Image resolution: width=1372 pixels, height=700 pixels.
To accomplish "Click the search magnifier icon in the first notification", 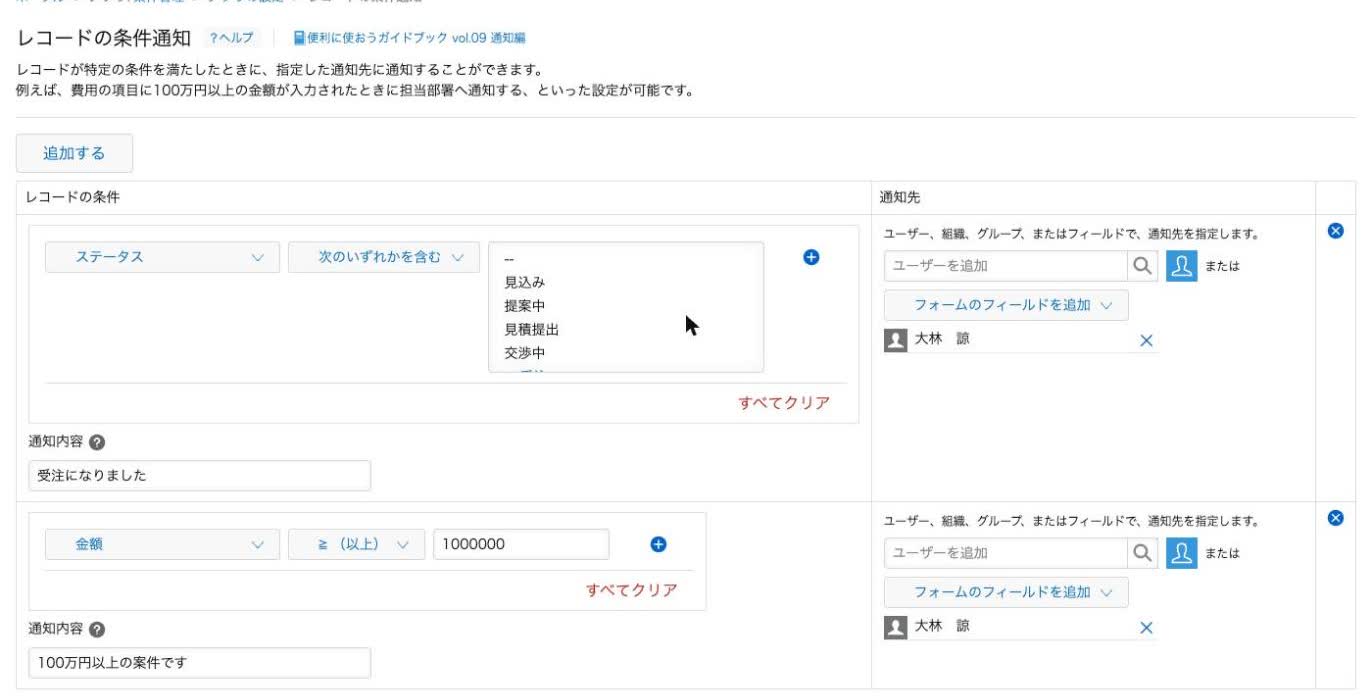I will coord(1142,266).
